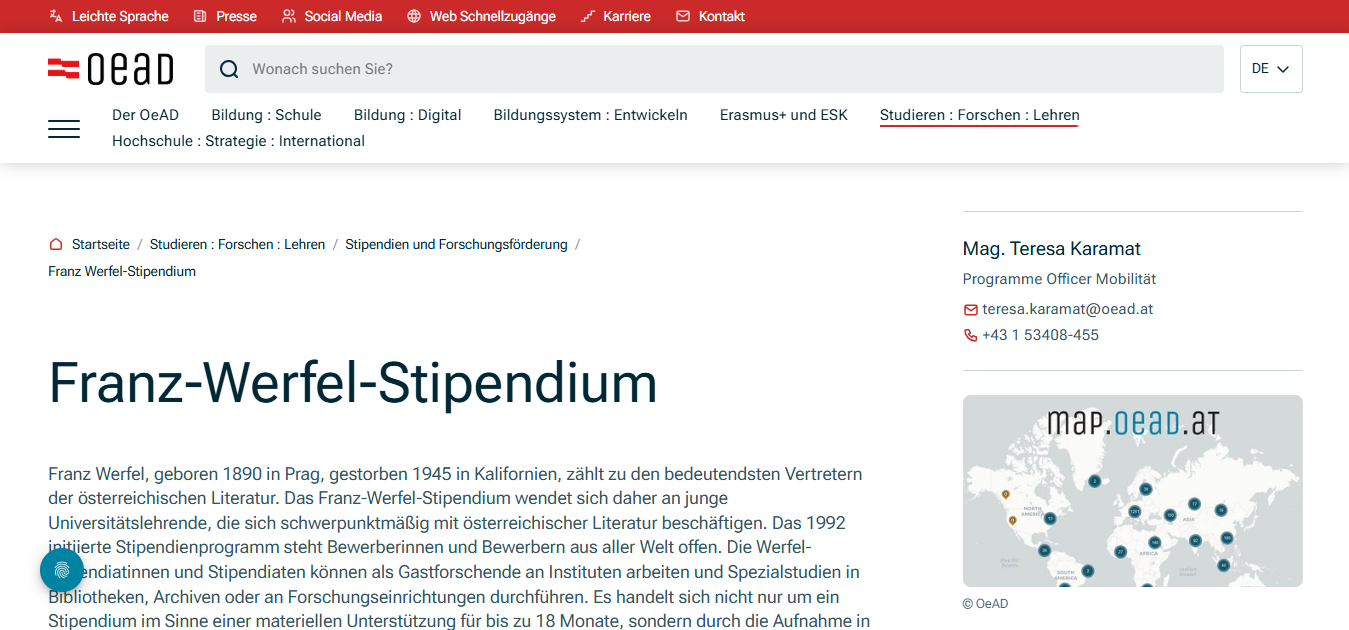Click contact name Mag. Teresa Karamat
The height and width of the screenshot is (630, 1349).
tap(1052, 249)
